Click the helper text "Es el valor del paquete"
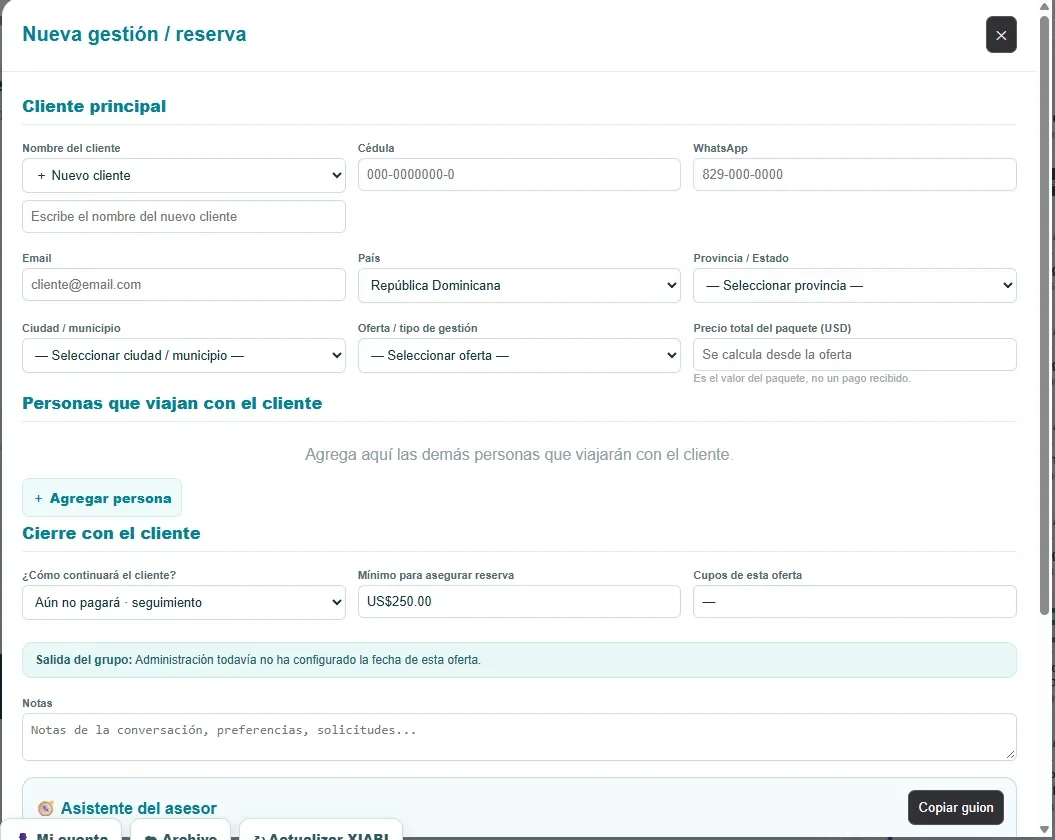This screenshot has width=1055, height=840. point(802,379)
